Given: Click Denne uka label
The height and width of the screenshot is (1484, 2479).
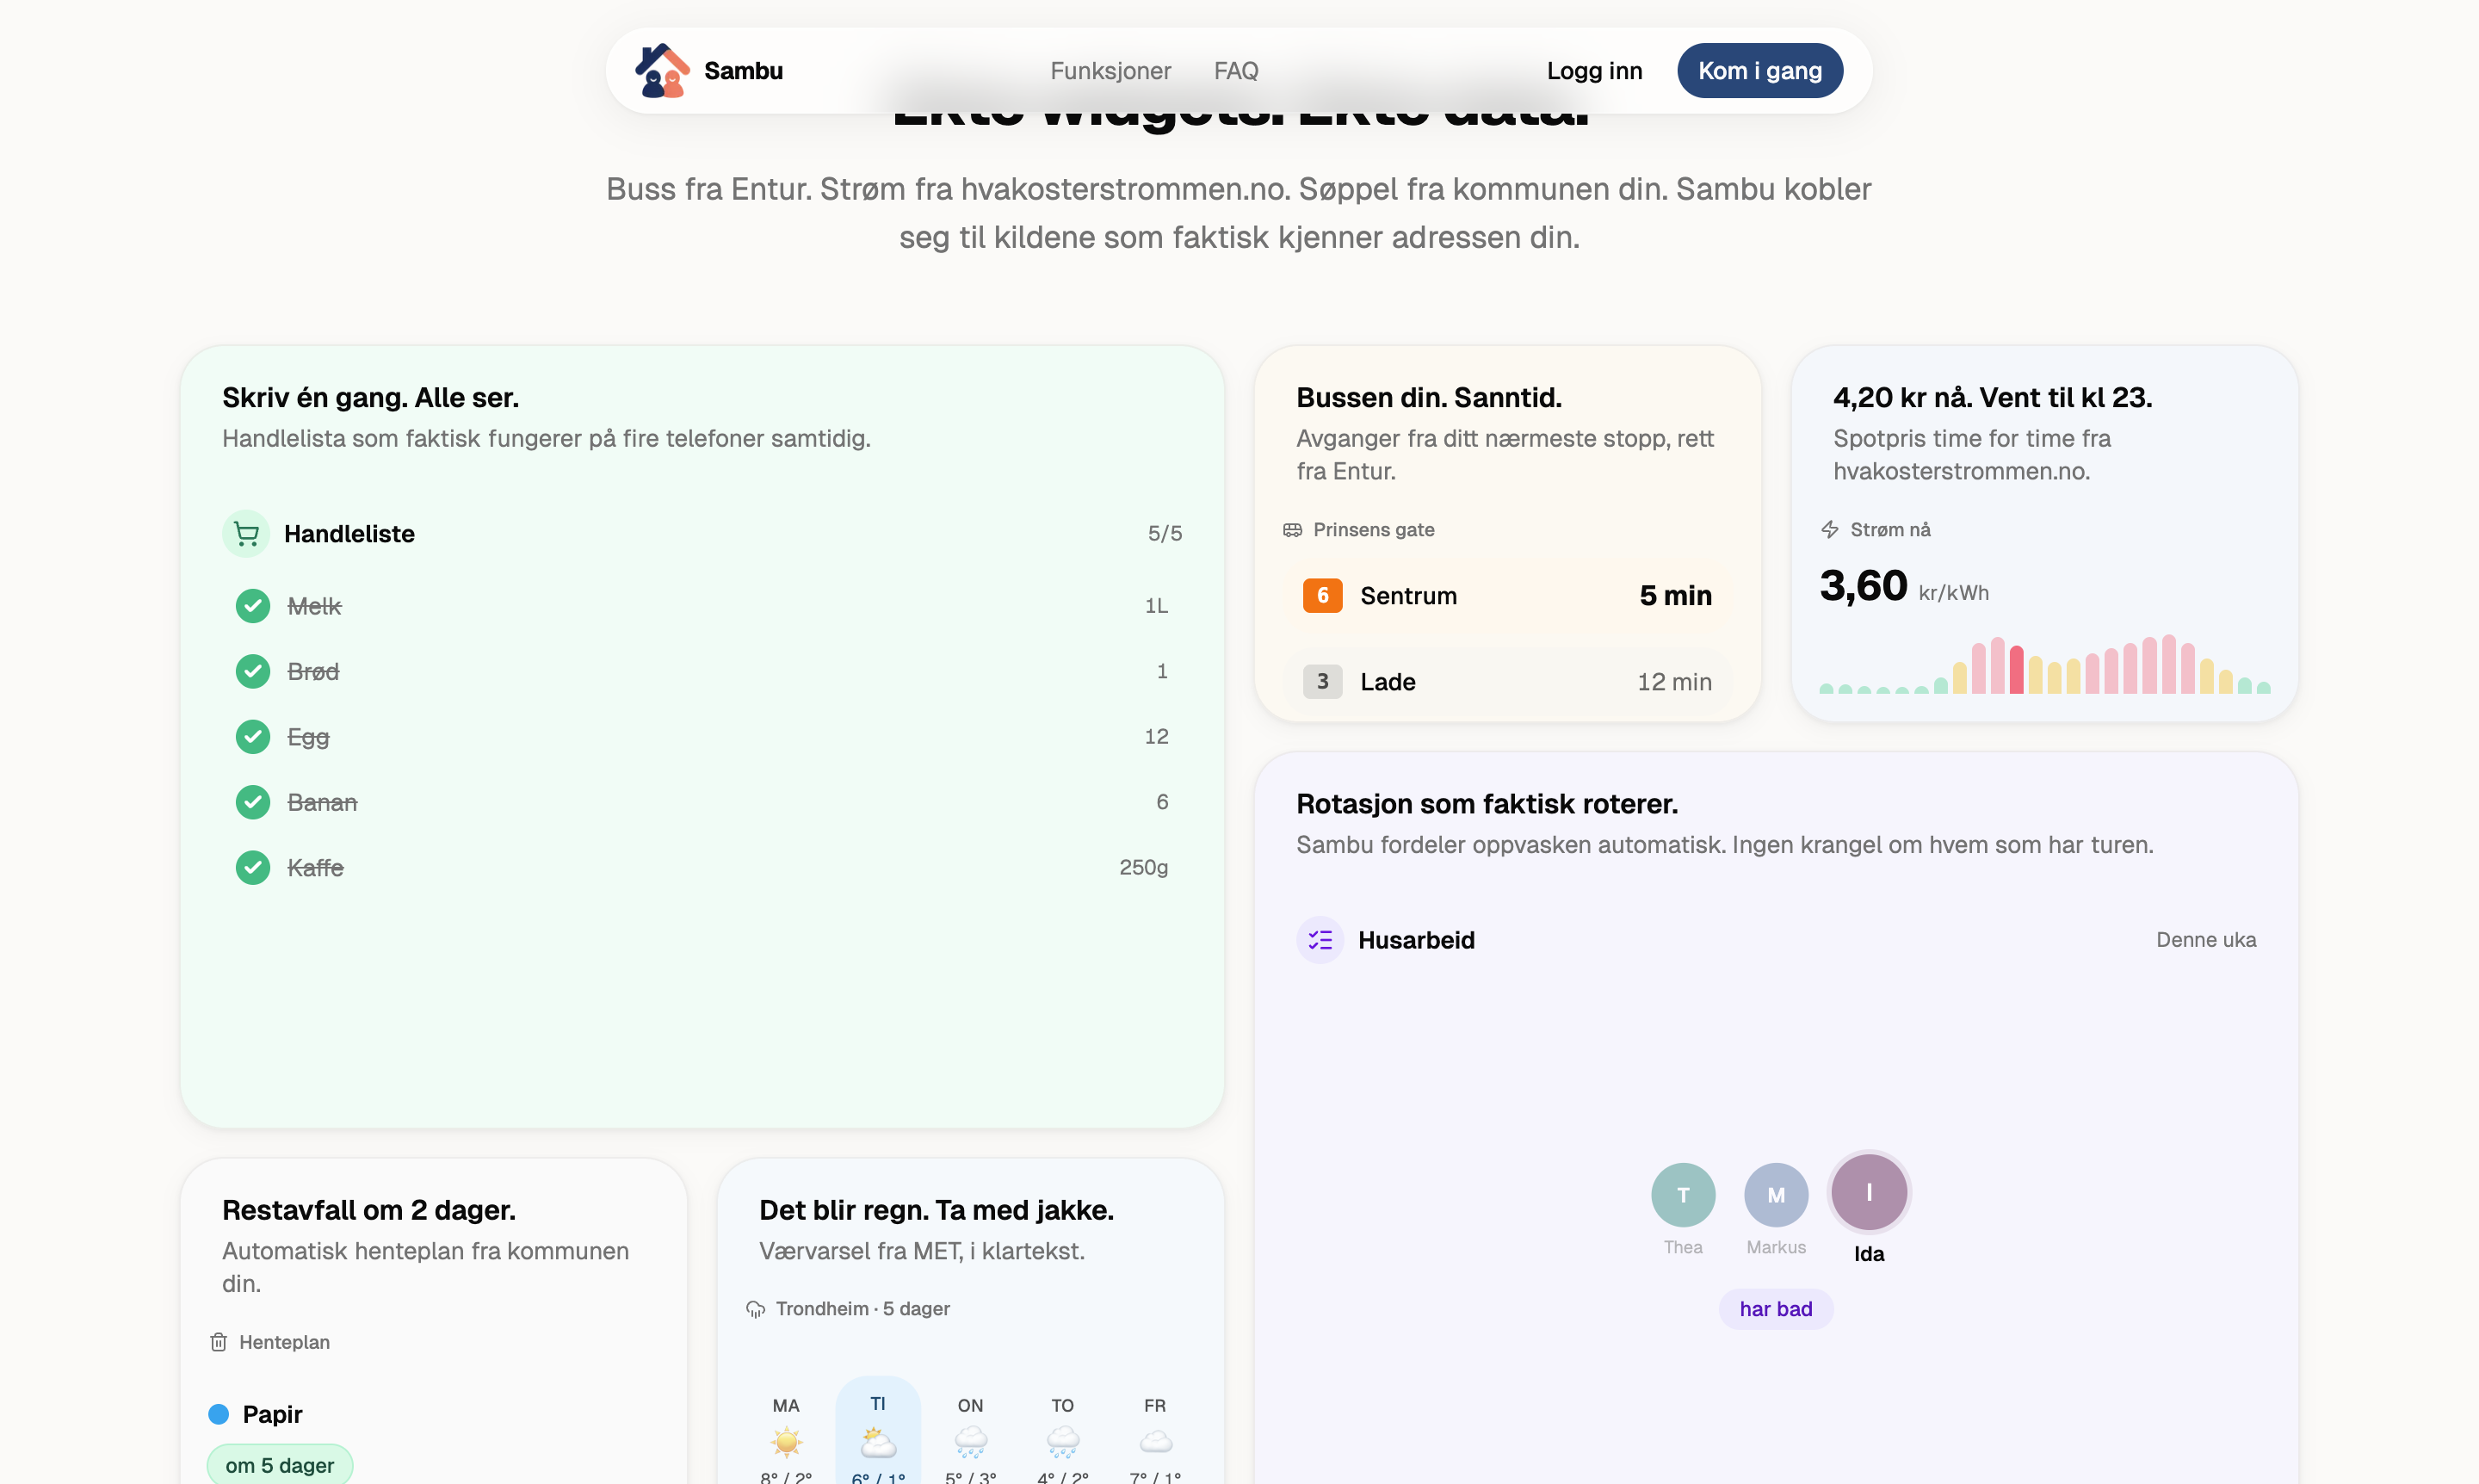Looking at the screenshot, I should 2206,940.
